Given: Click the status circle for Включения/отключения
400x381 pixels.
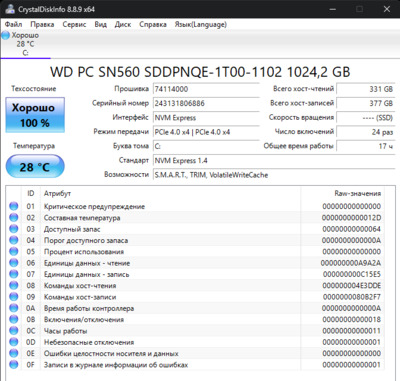Looking at the screenshot, I should [x=14, y=319].
